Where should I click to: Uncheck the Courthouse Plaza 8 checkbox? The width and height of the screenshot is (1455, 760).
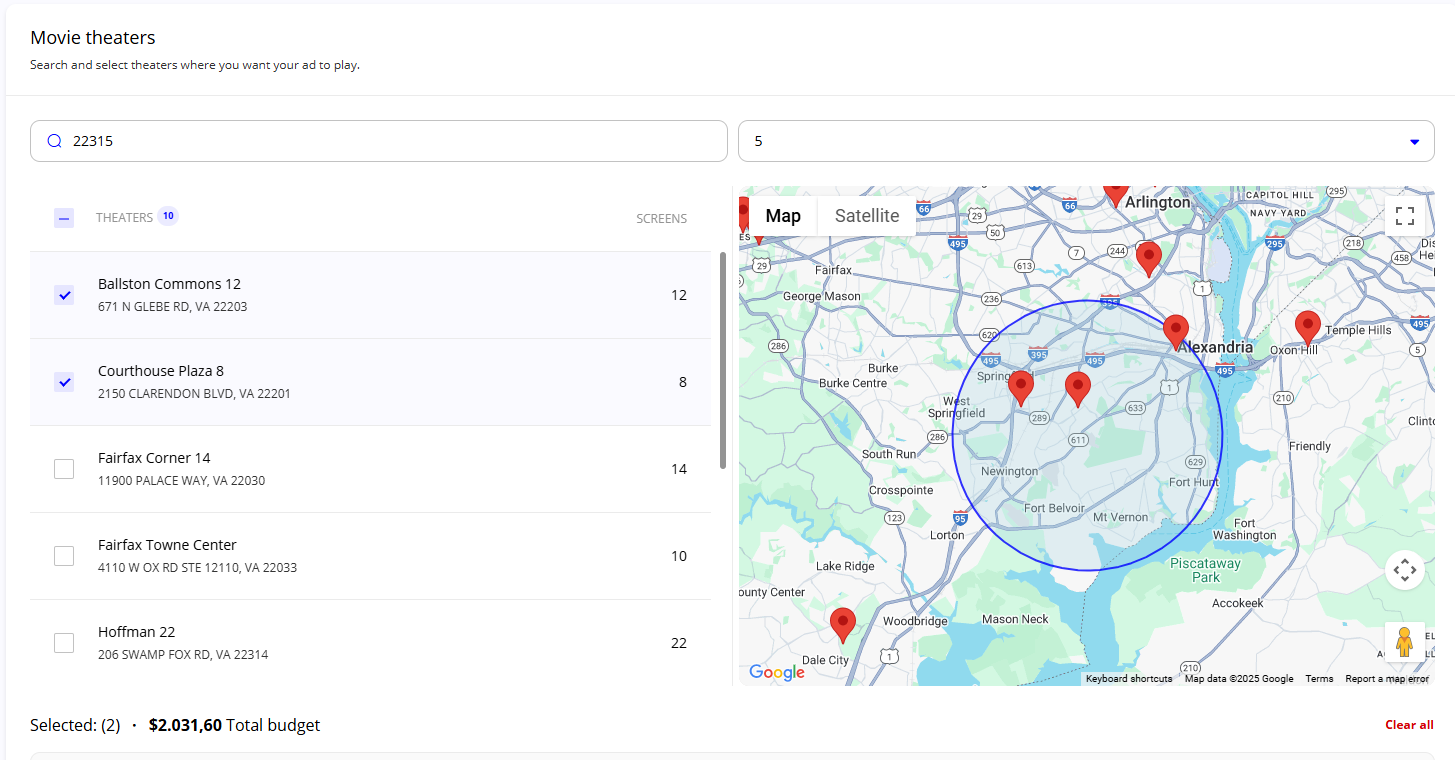coord(64,382)
